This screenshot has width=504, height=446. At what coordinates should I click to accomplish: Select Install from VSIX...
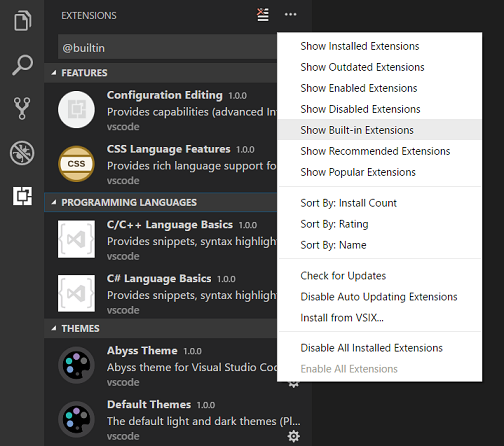[x=379, y=318]
